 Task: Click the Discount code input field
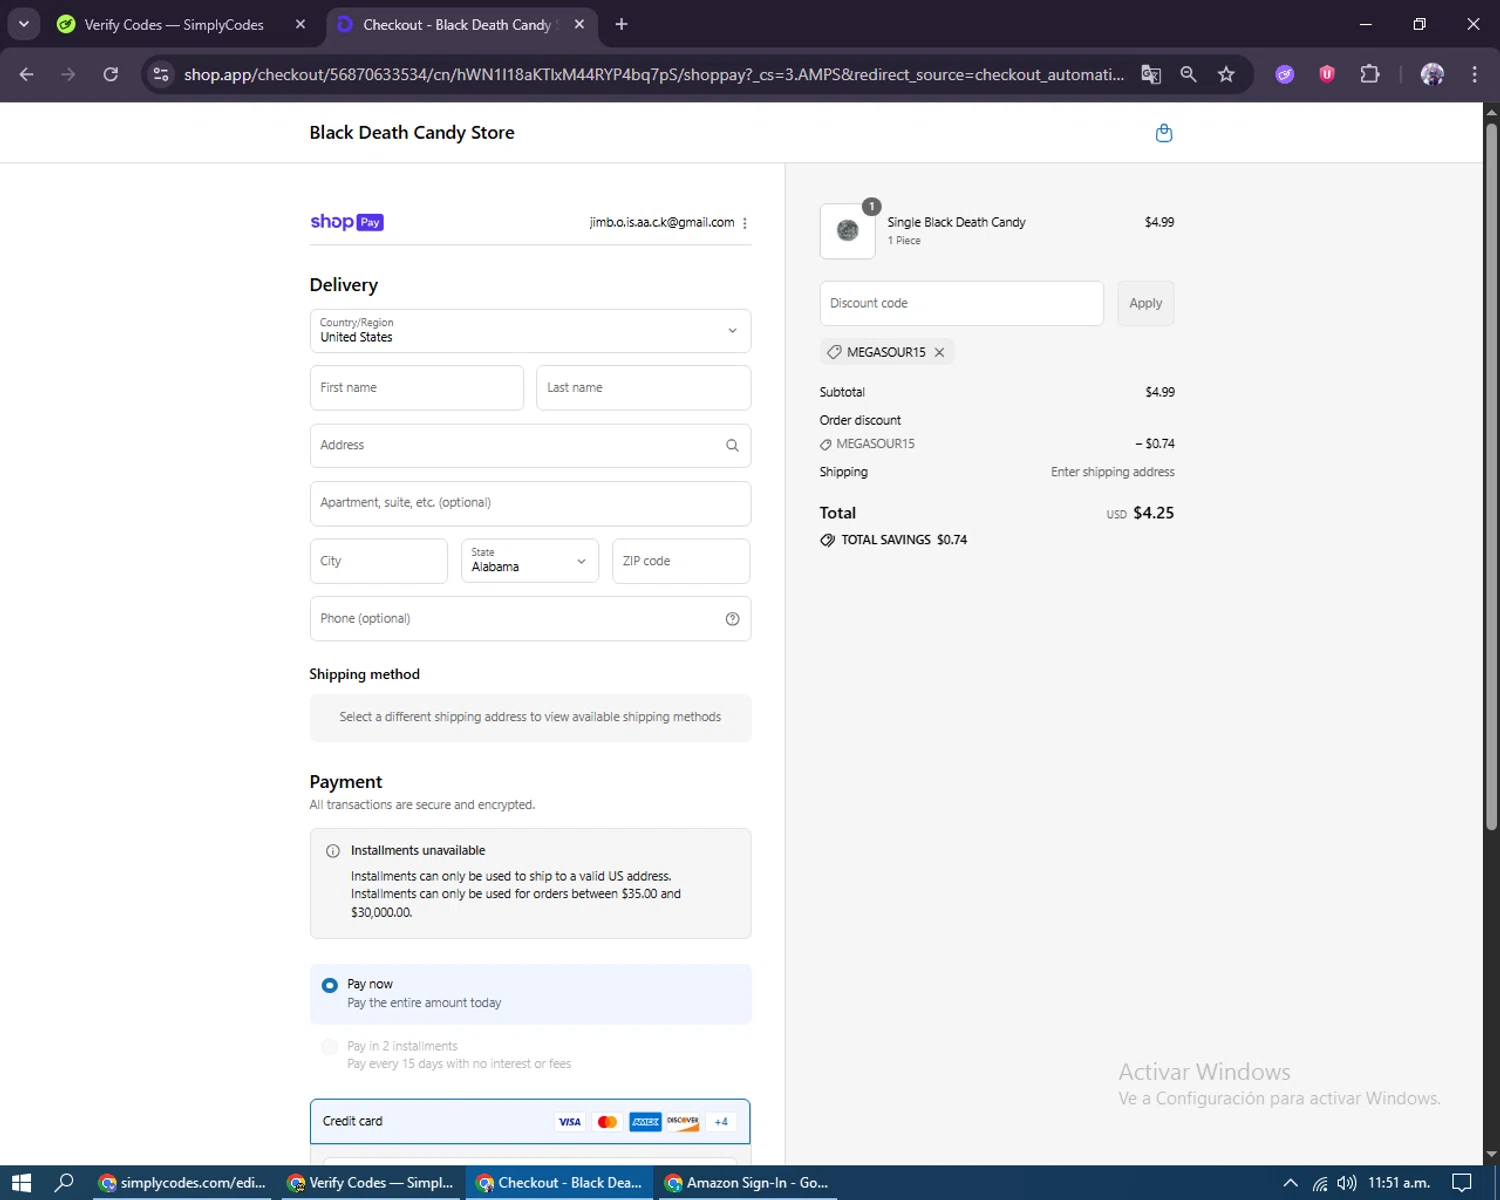coord(961,303)
